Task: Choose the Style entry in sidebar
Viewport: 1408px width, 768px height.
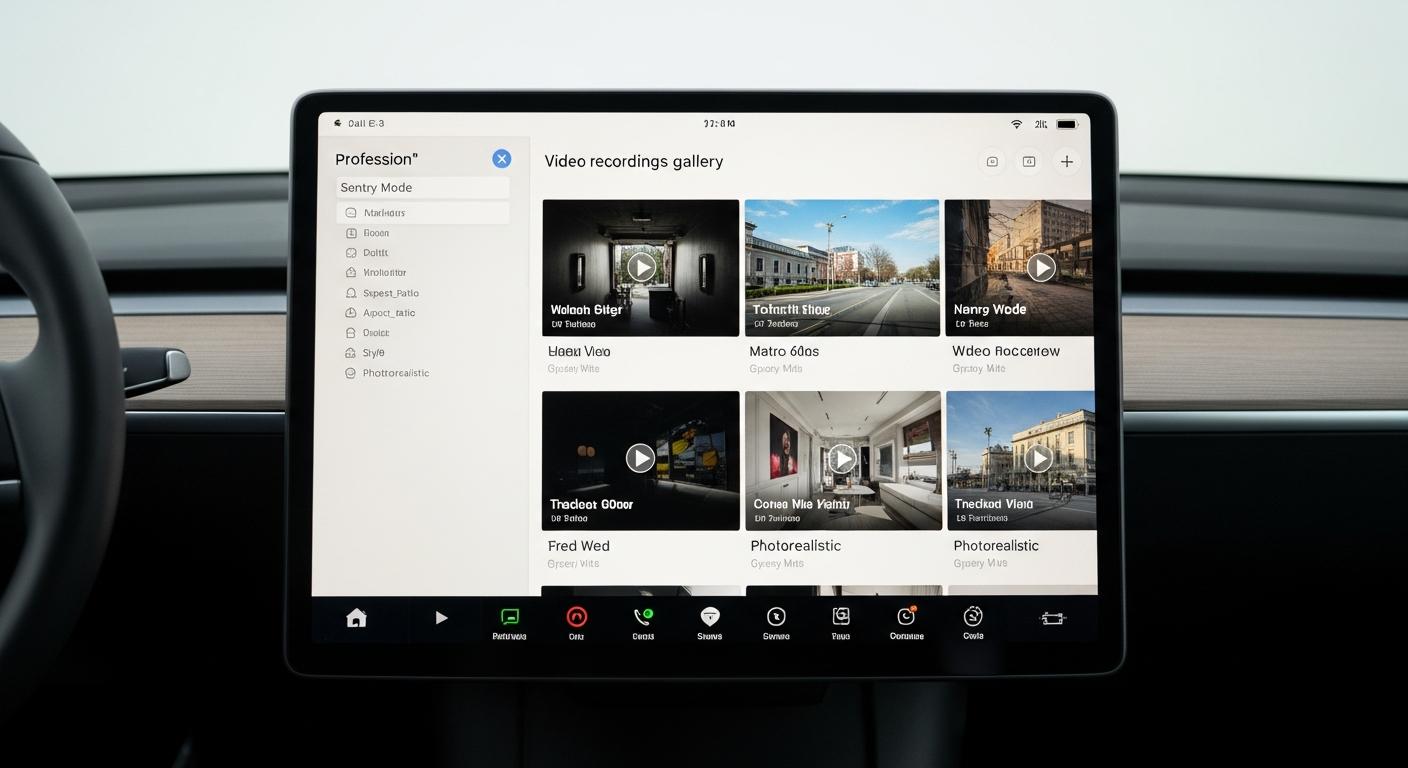Action: 373,353
